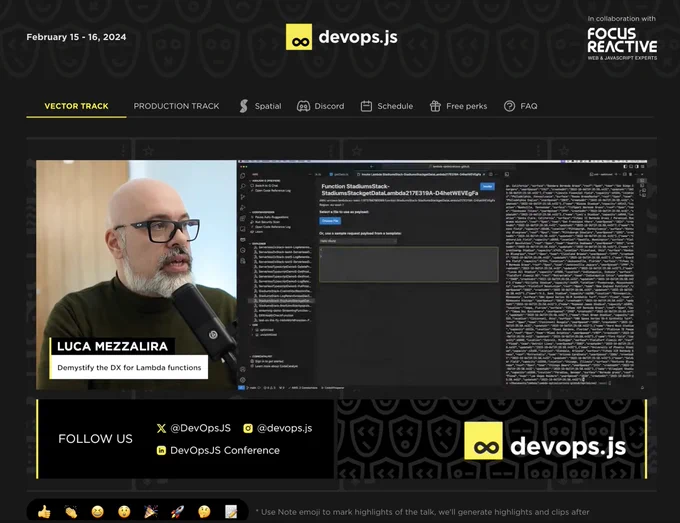Image resolution: width=680 pixels, height=523 pixels.
Task: Click the LinkedIn icon beside DevOpsJS Conference
Action: [161, 451]
